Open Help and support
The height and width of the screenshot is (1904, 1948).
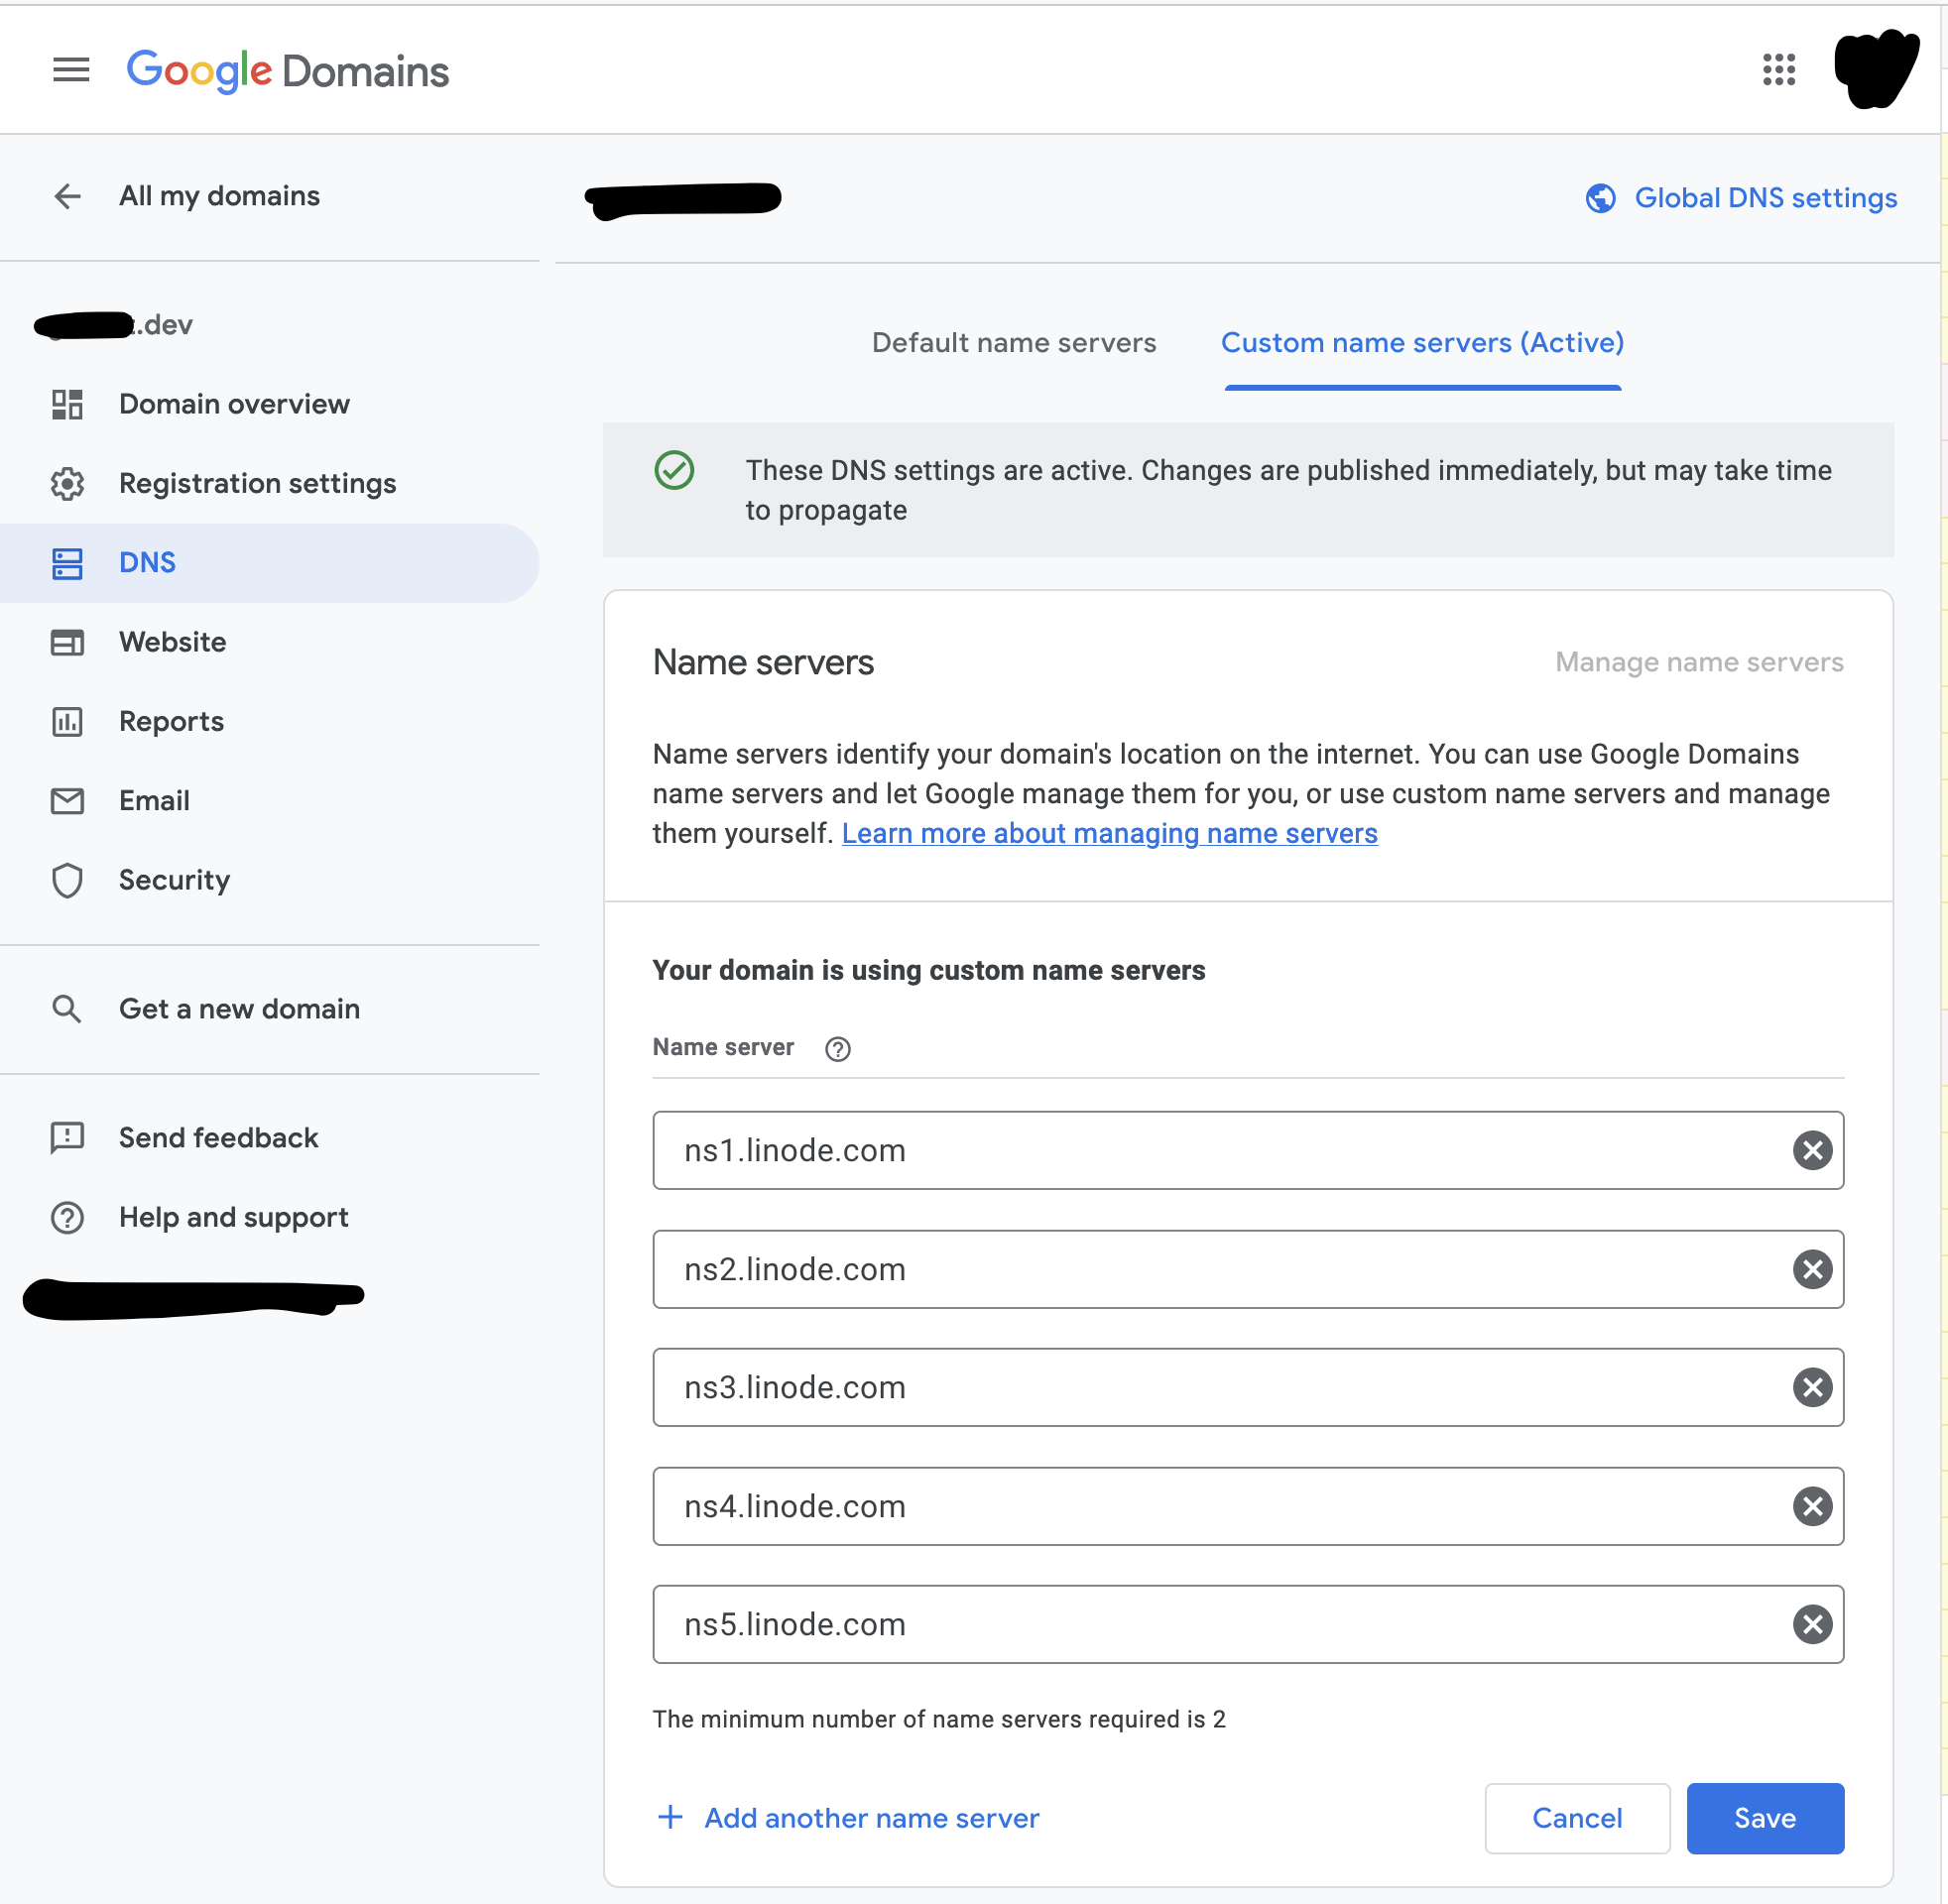(233, 1217)
